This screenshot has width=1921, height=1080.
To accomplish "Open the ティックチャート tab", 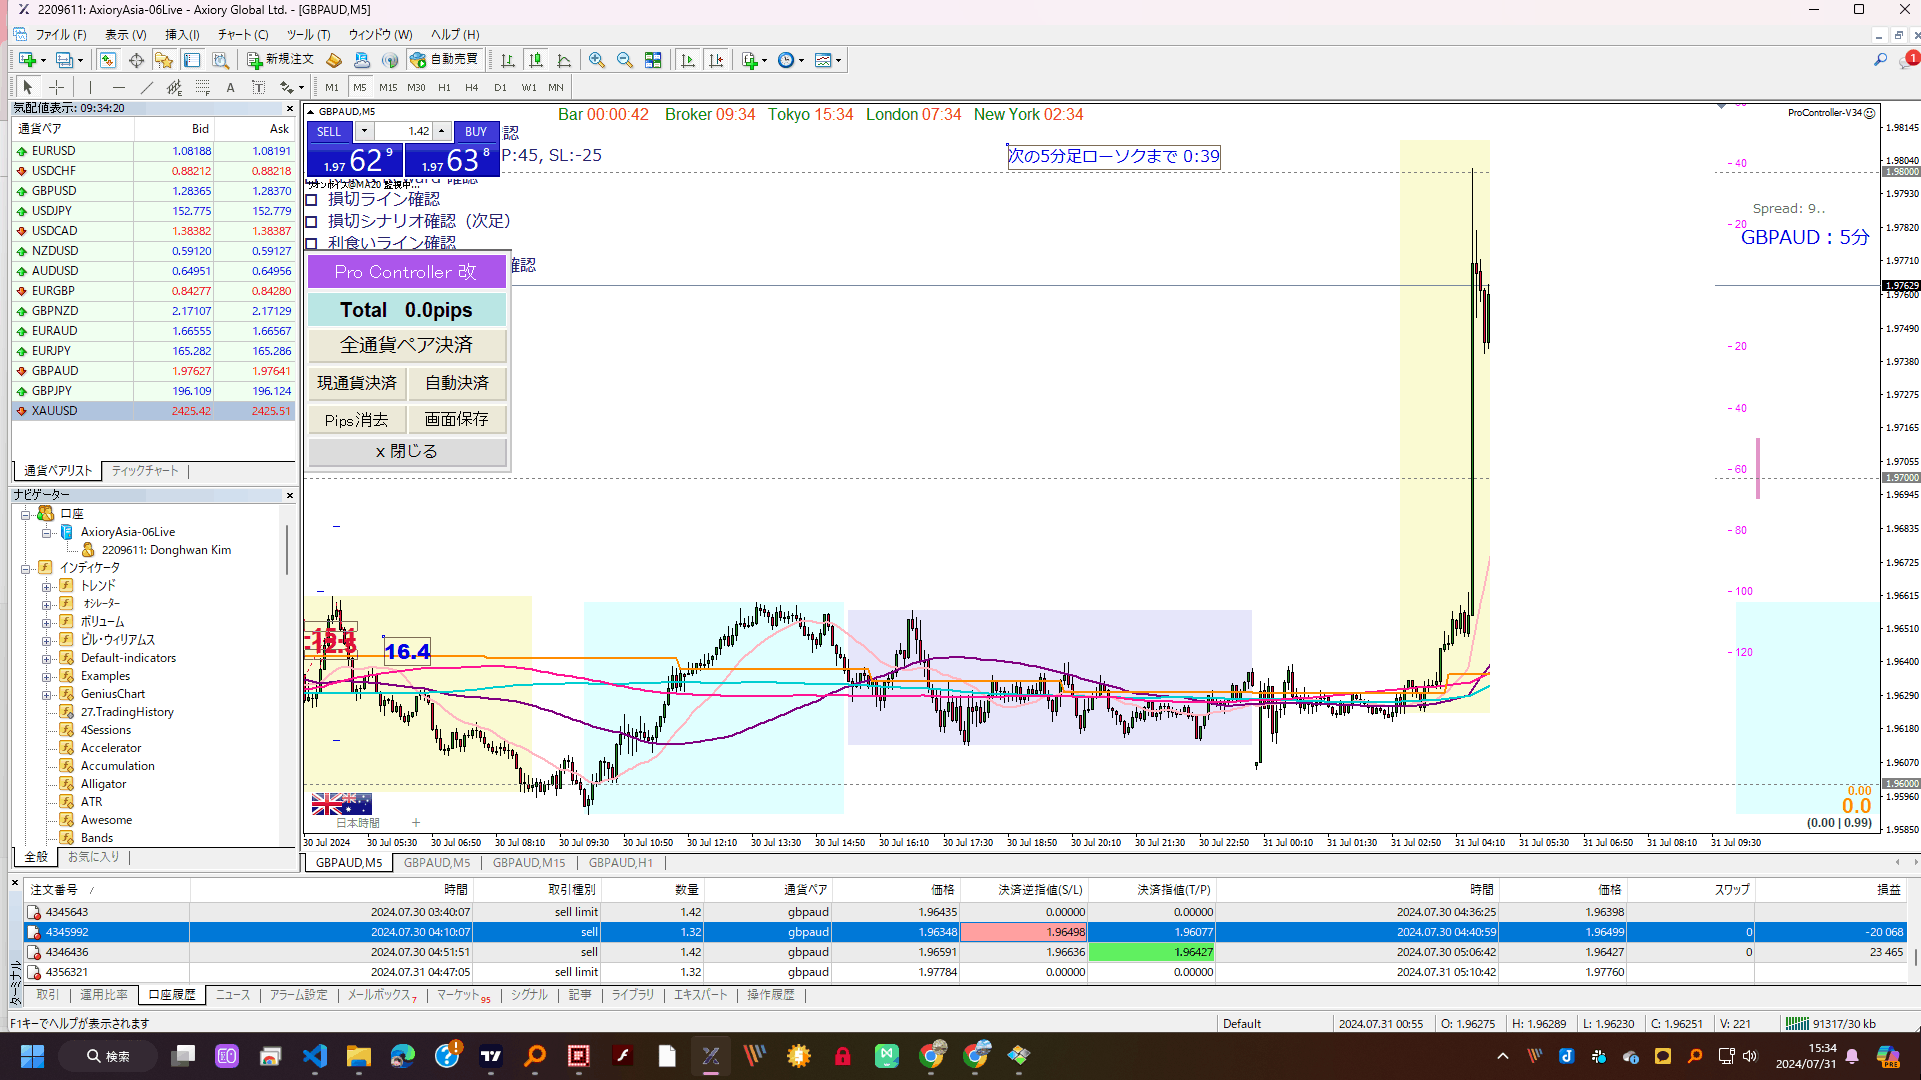I will 145,470.
